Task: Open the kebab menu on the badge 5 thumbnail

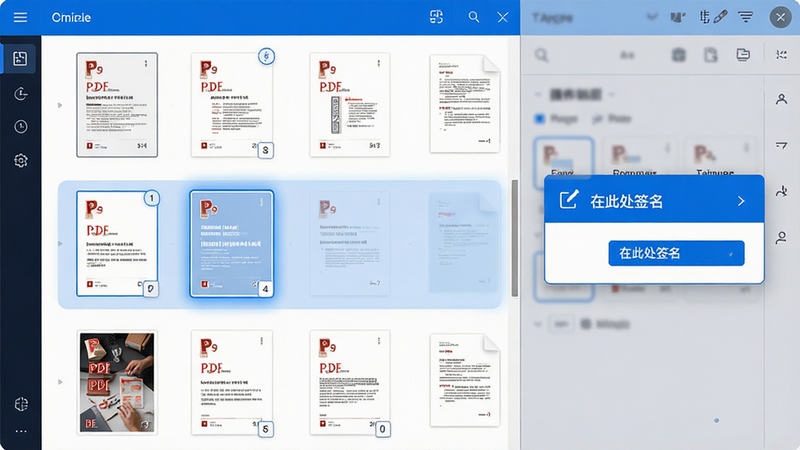Action: [x=262, y=341]
